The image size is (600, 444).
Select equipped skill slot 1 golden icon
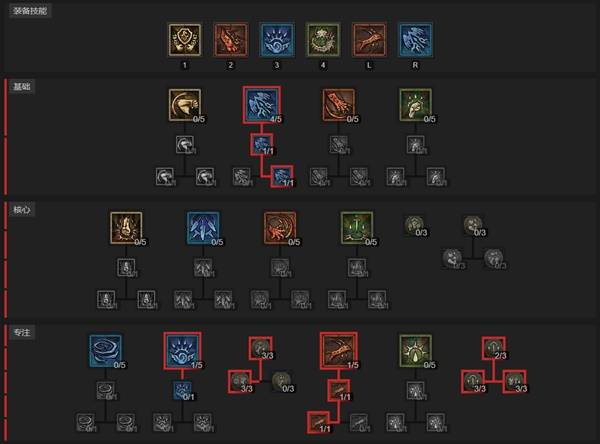184,40
